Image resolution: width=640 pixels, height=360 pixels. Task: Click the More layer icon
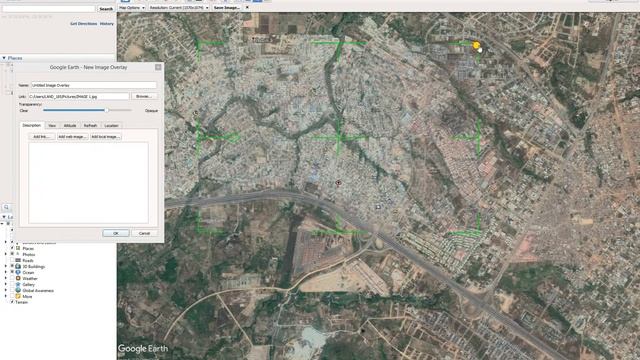click(x=18, y=296)
